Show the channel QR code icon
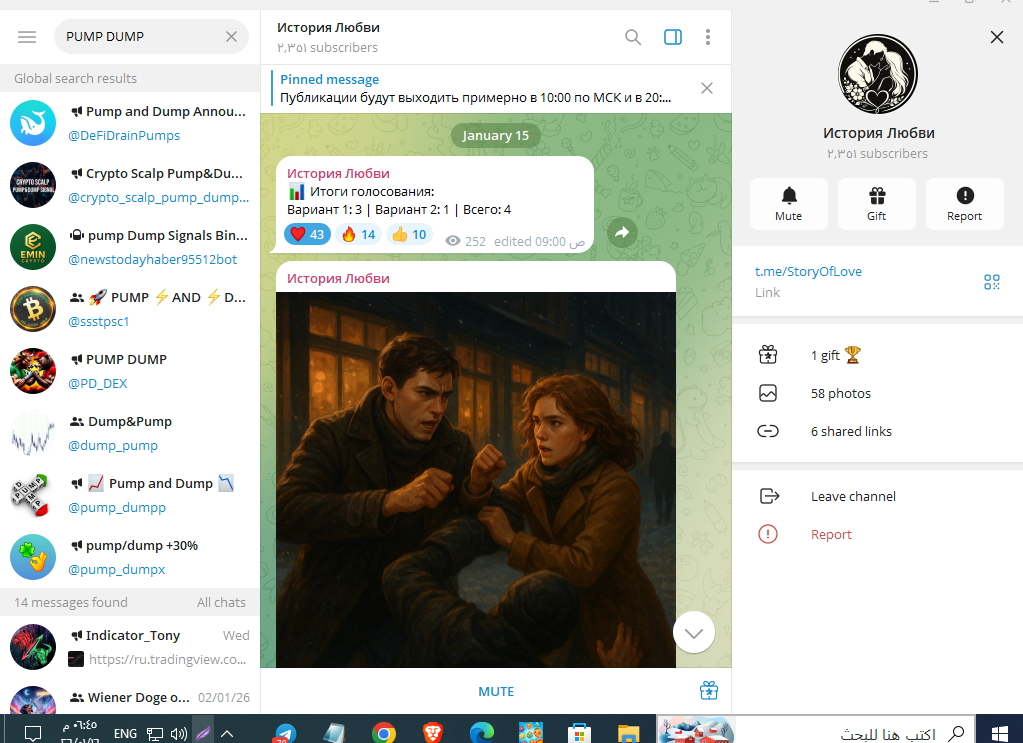The height and width of the screenshot is (743, 1023). 992,282
